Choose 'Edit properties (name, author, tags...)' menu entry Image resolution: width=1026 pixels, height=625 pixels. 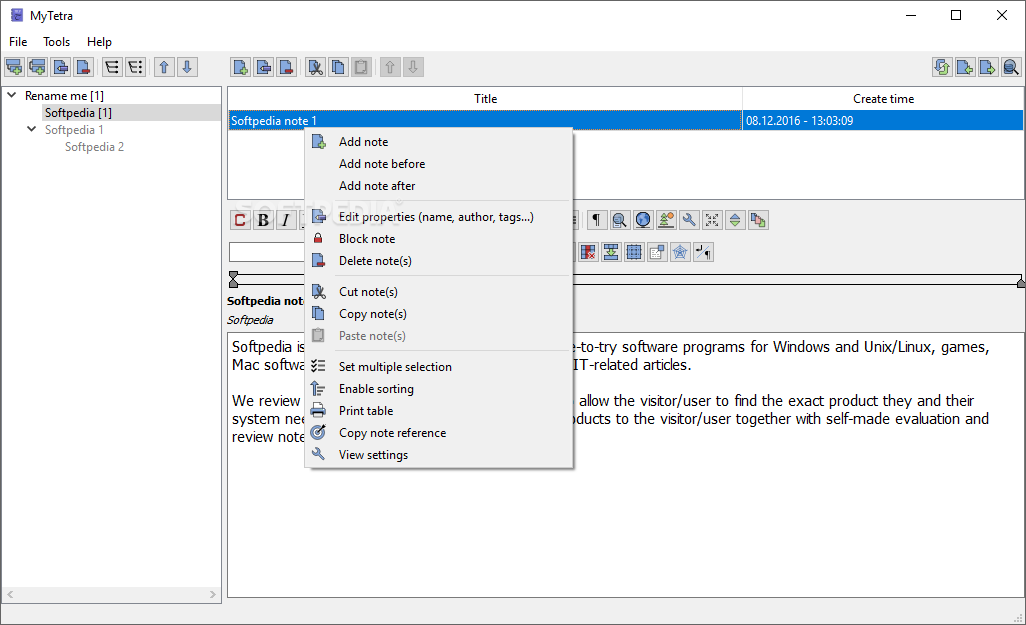[x=439, y=217]
